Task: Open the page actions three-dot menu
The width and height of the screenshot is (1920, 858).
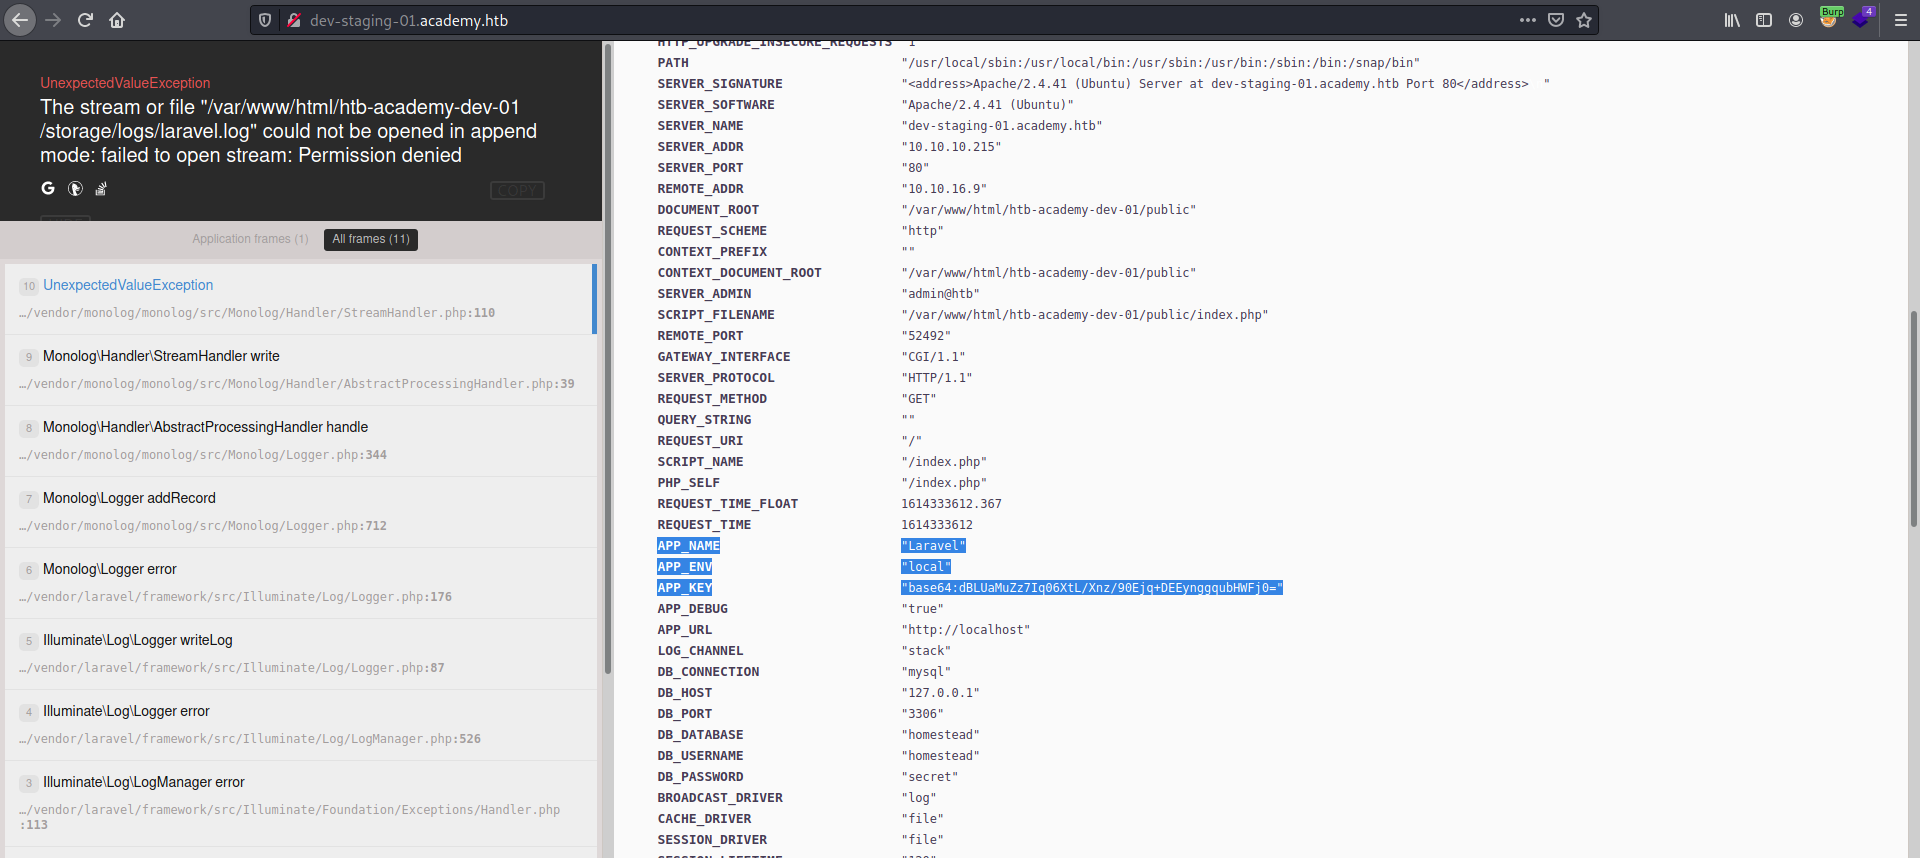Action: pyautogui.click(x=1527, y=20)
